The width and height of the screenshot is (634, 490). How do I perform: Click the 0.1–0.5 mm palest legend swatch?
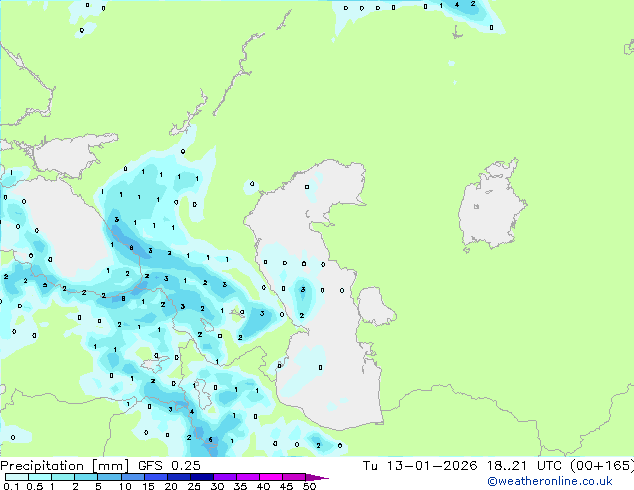point(17,477)
